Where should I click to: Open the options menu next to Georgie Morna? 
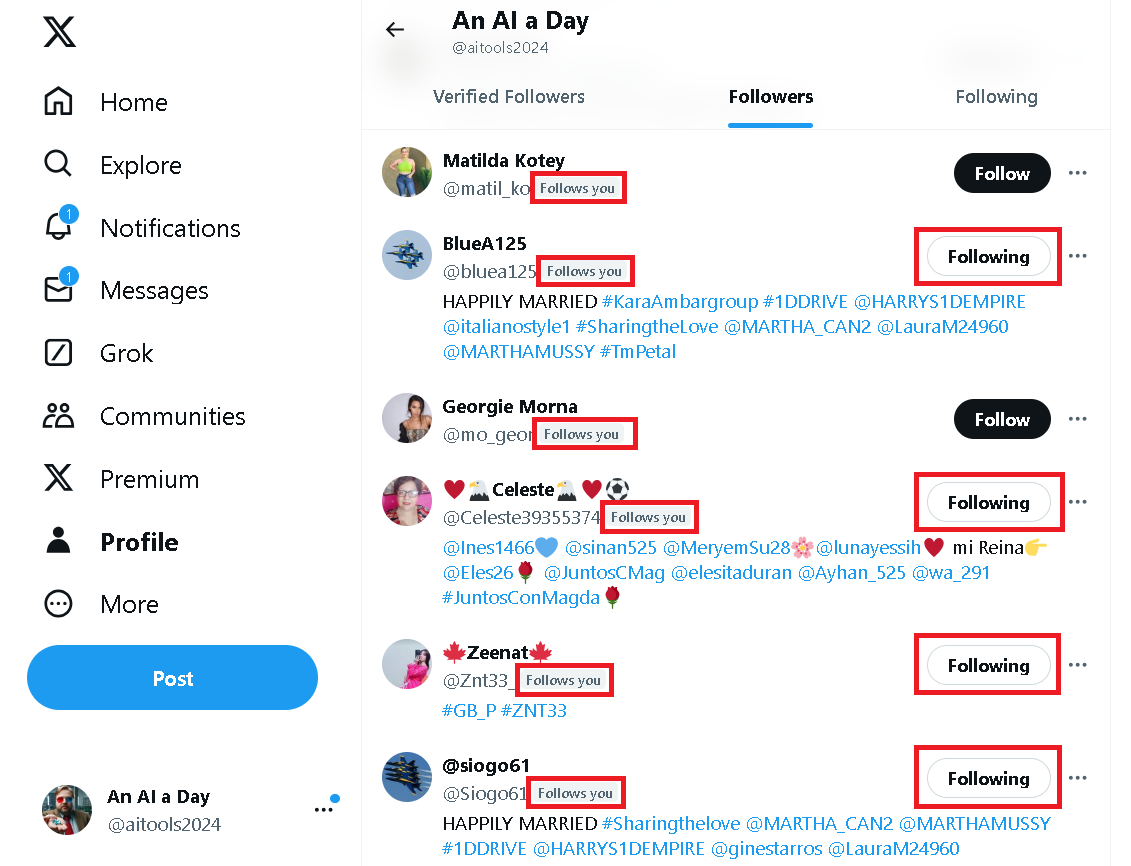coord(1077,419)
